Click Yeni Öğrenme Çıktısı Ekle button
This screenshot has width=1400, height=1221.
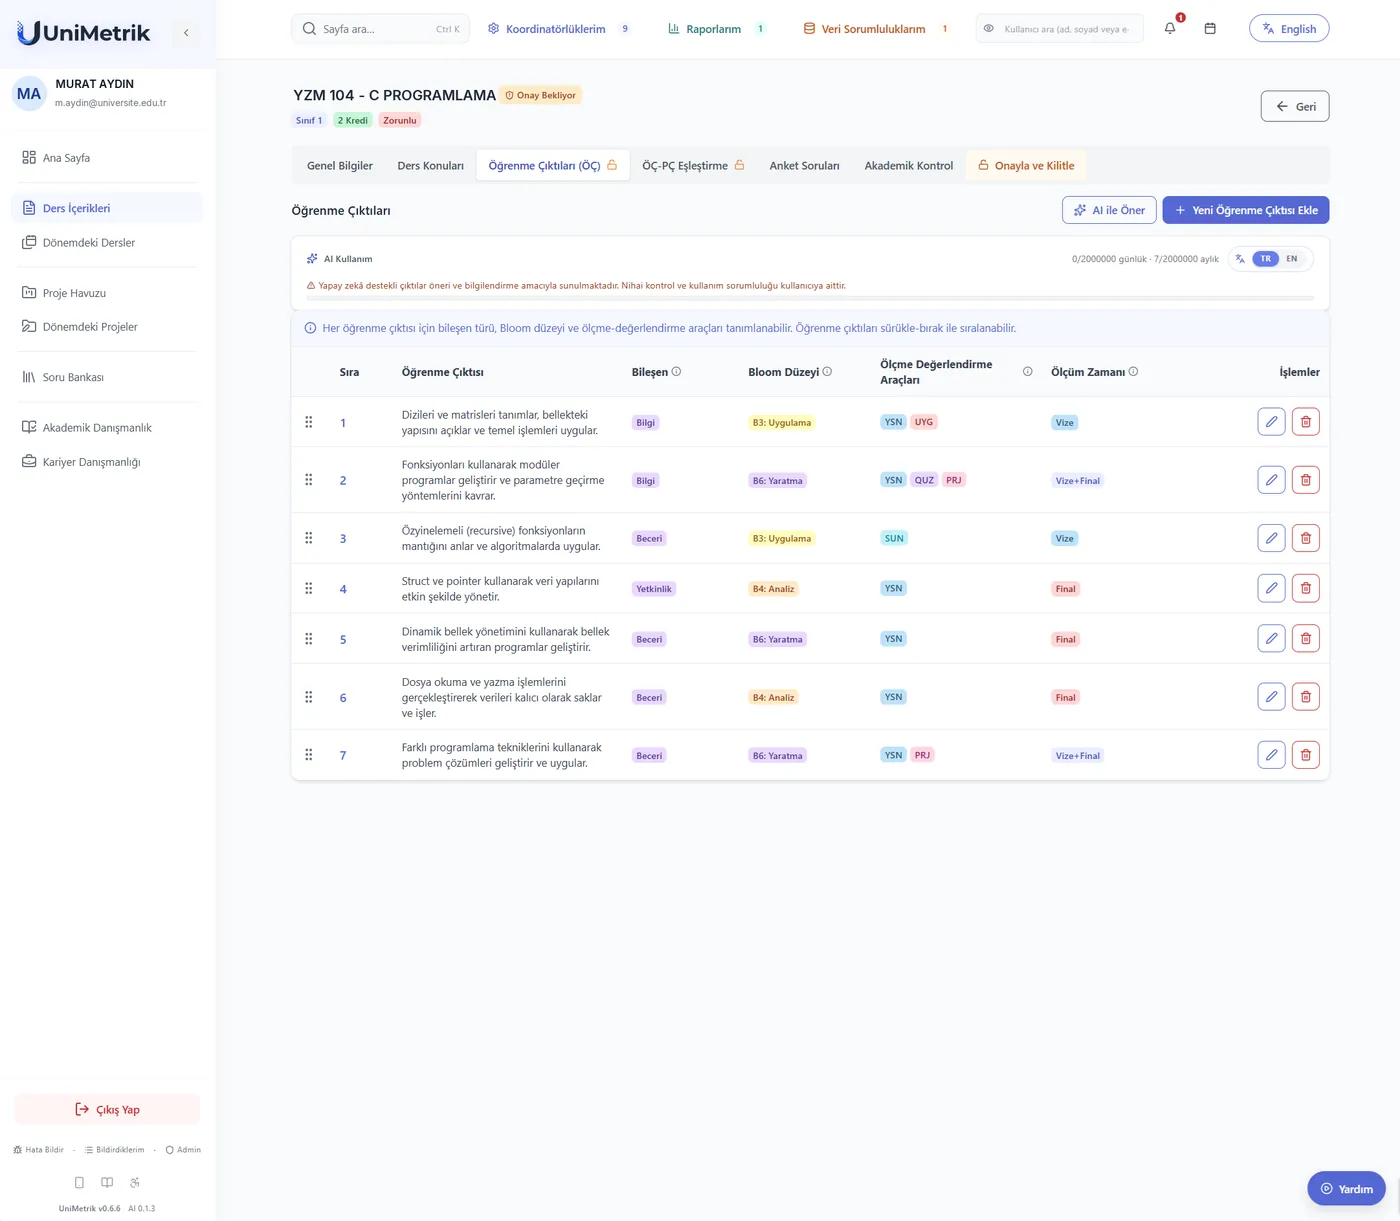tap(1246, 210)
